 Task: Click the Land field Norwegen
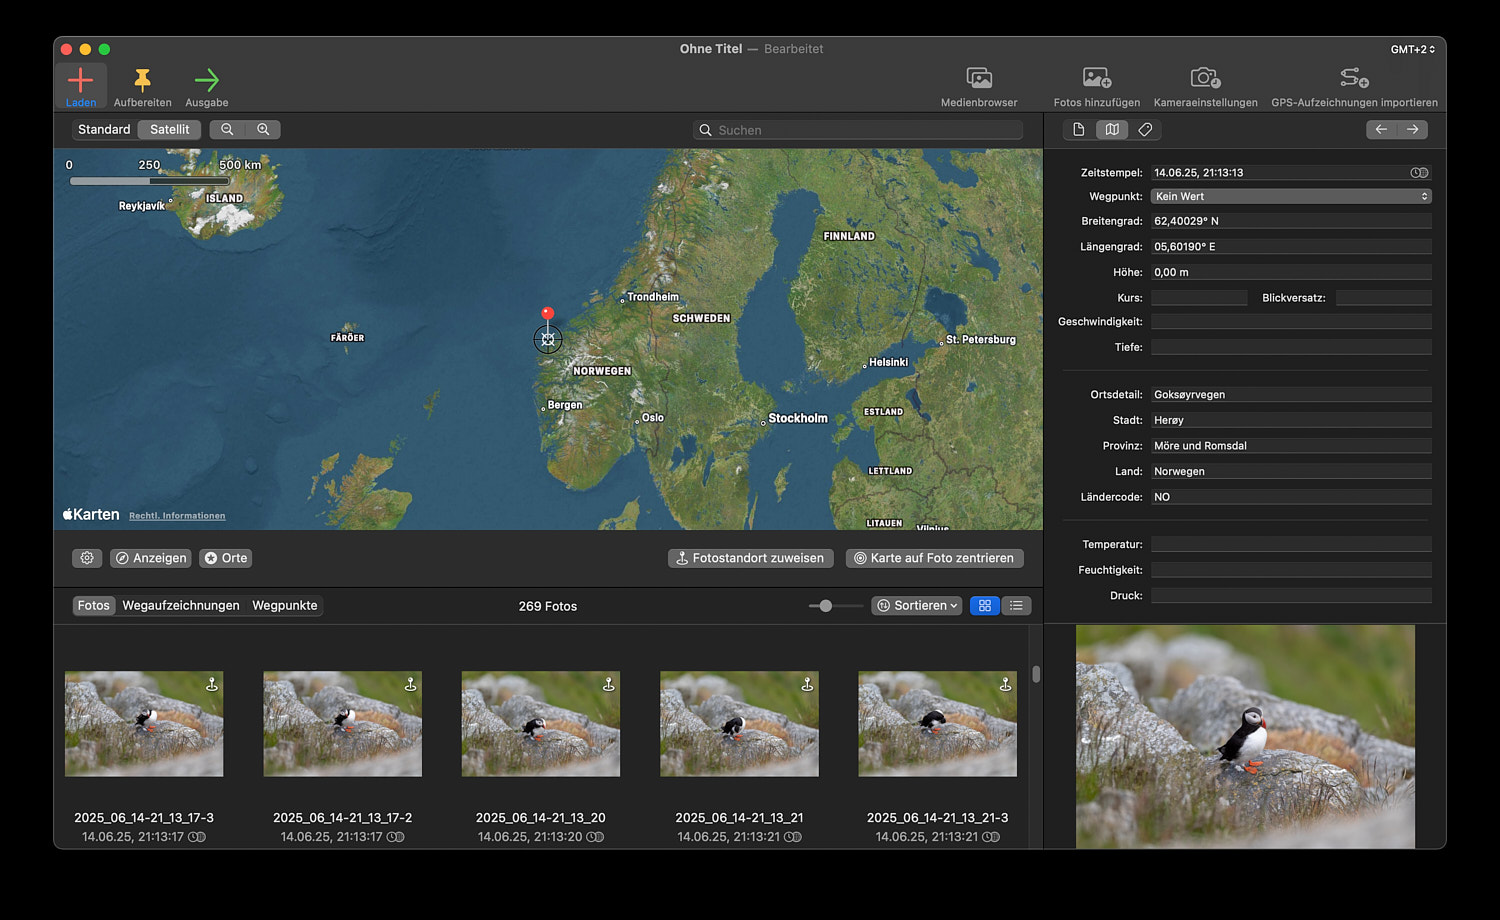pyautogui.click(x=1291, y=471)
